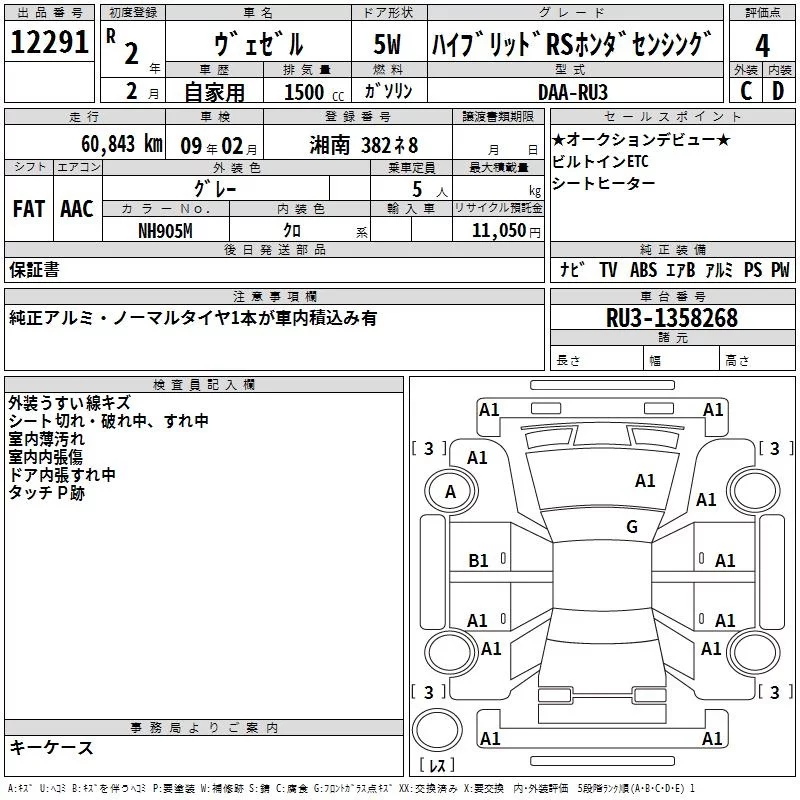Click the PW equipment label
Viewport: 800px width, 800px height.
coord(780,269)
